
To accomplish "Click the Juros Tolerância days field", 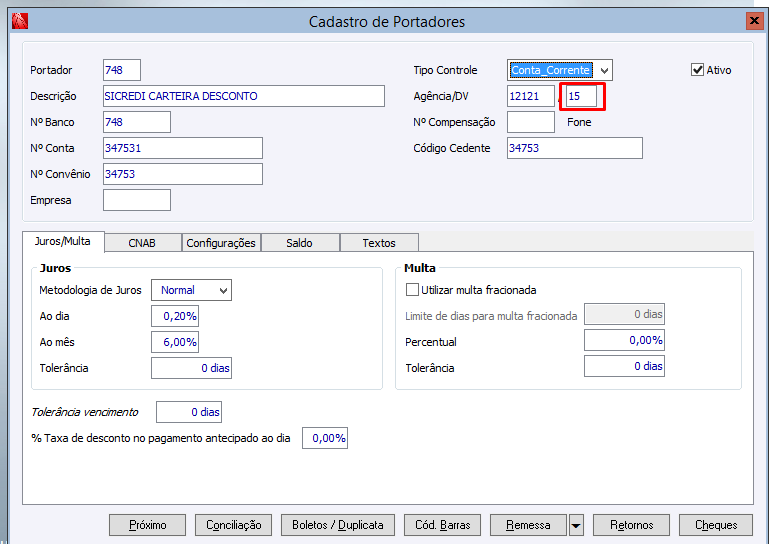I will 191,368.
